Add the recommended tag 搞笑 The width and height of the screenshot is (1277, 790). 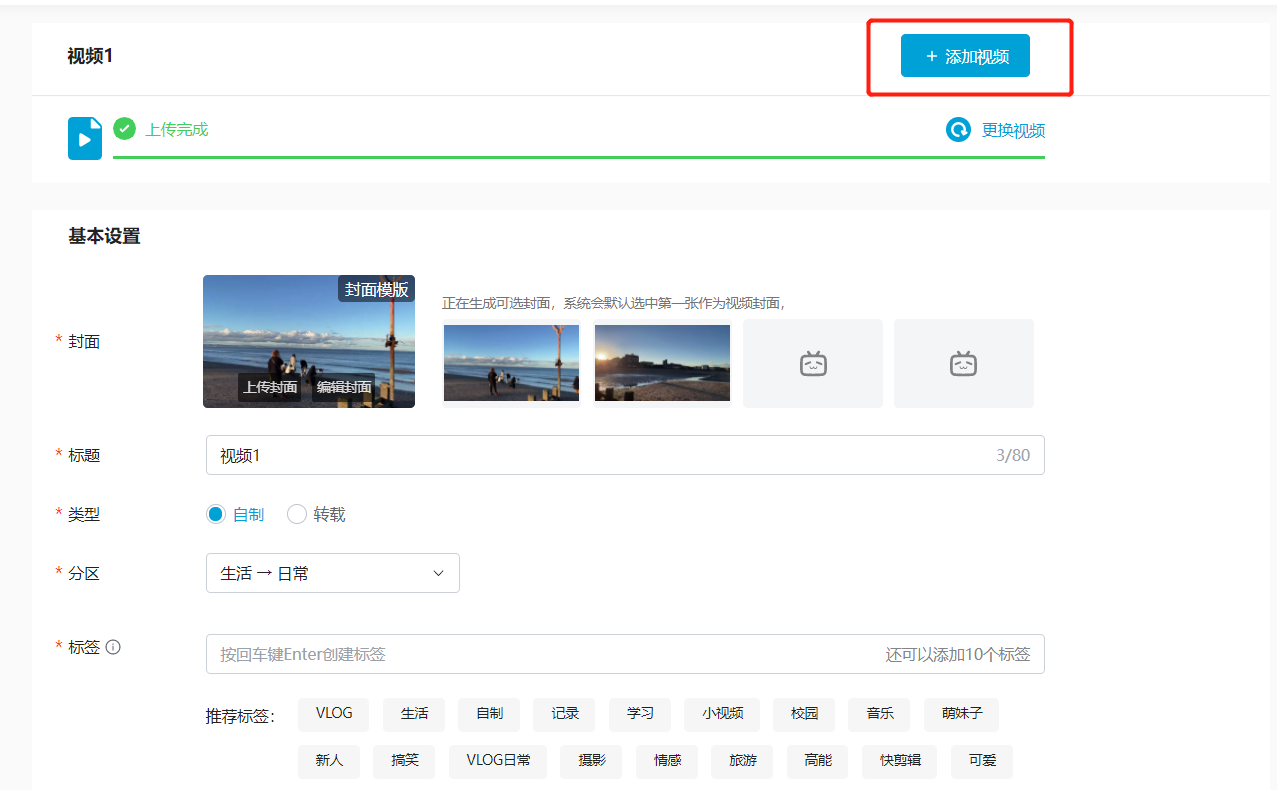tap(405, 761)
